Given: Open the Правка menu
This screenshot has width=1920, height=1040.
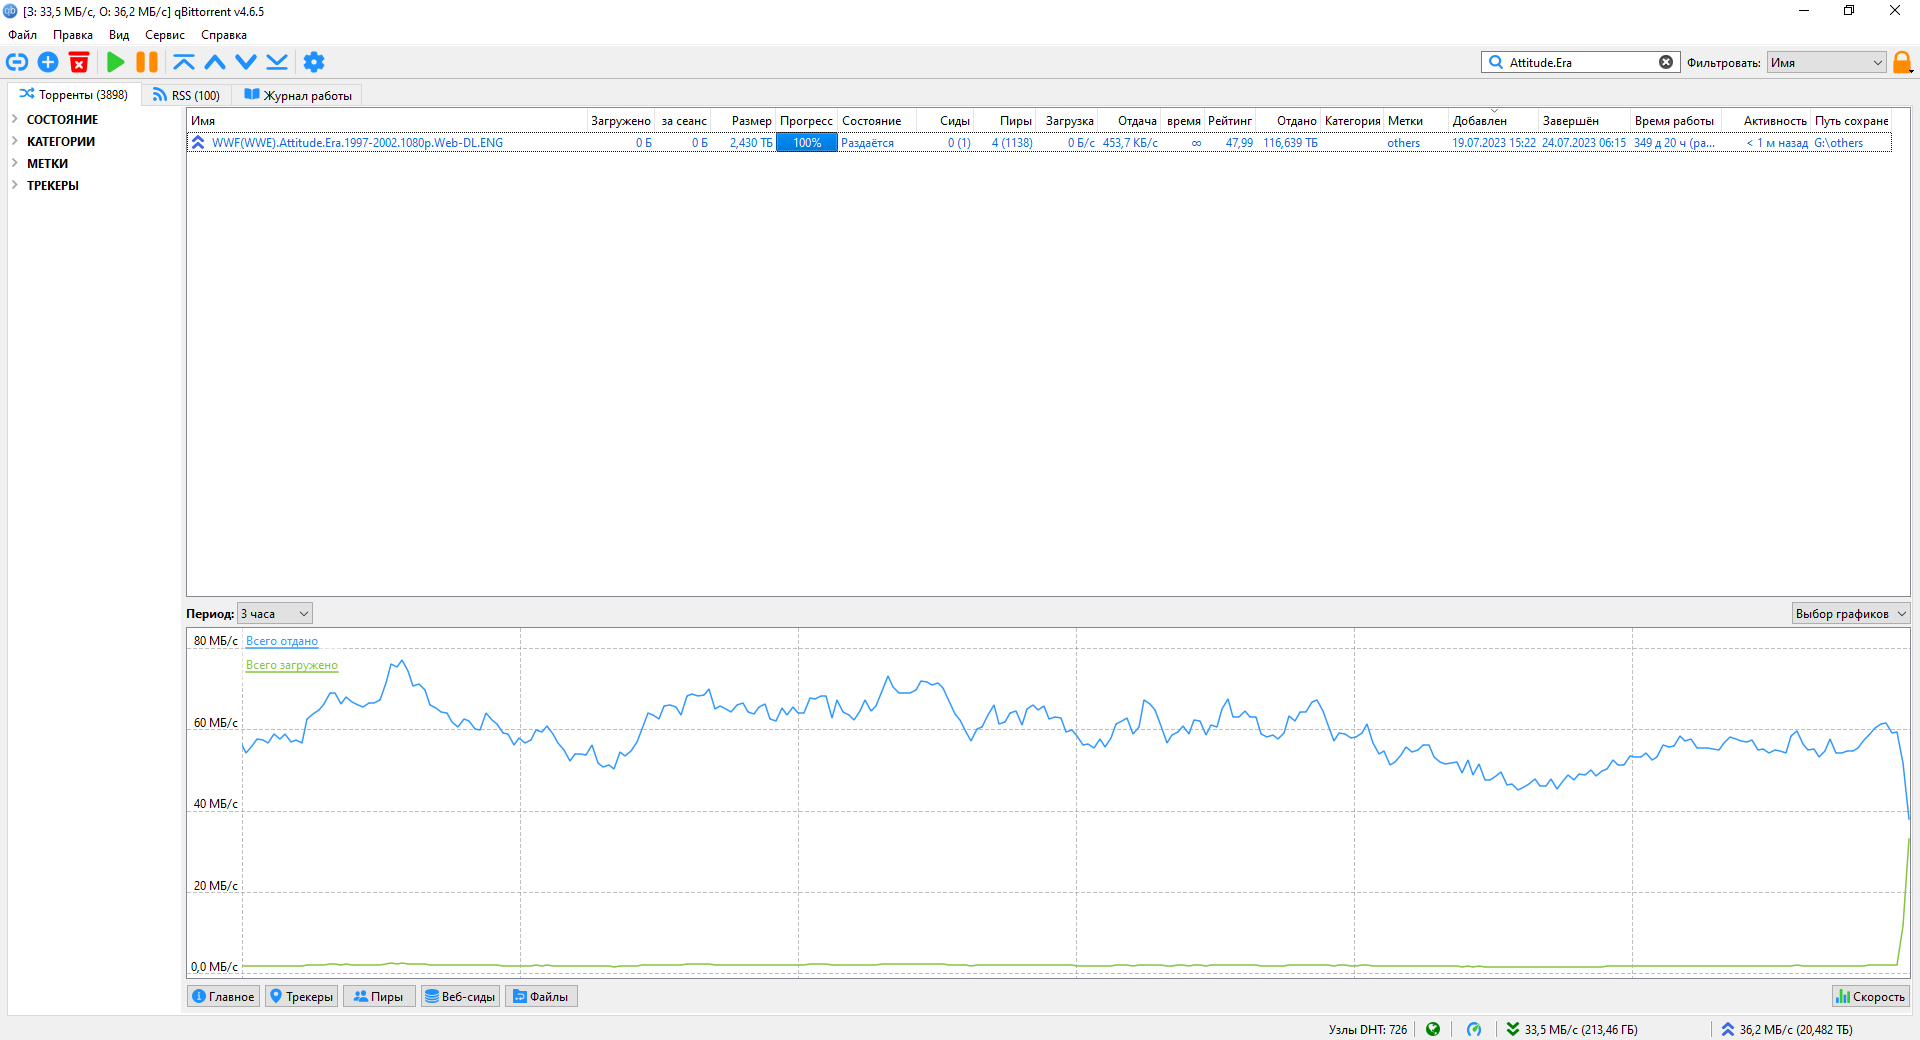Looking at the screenshot, I should pos(73,35).
